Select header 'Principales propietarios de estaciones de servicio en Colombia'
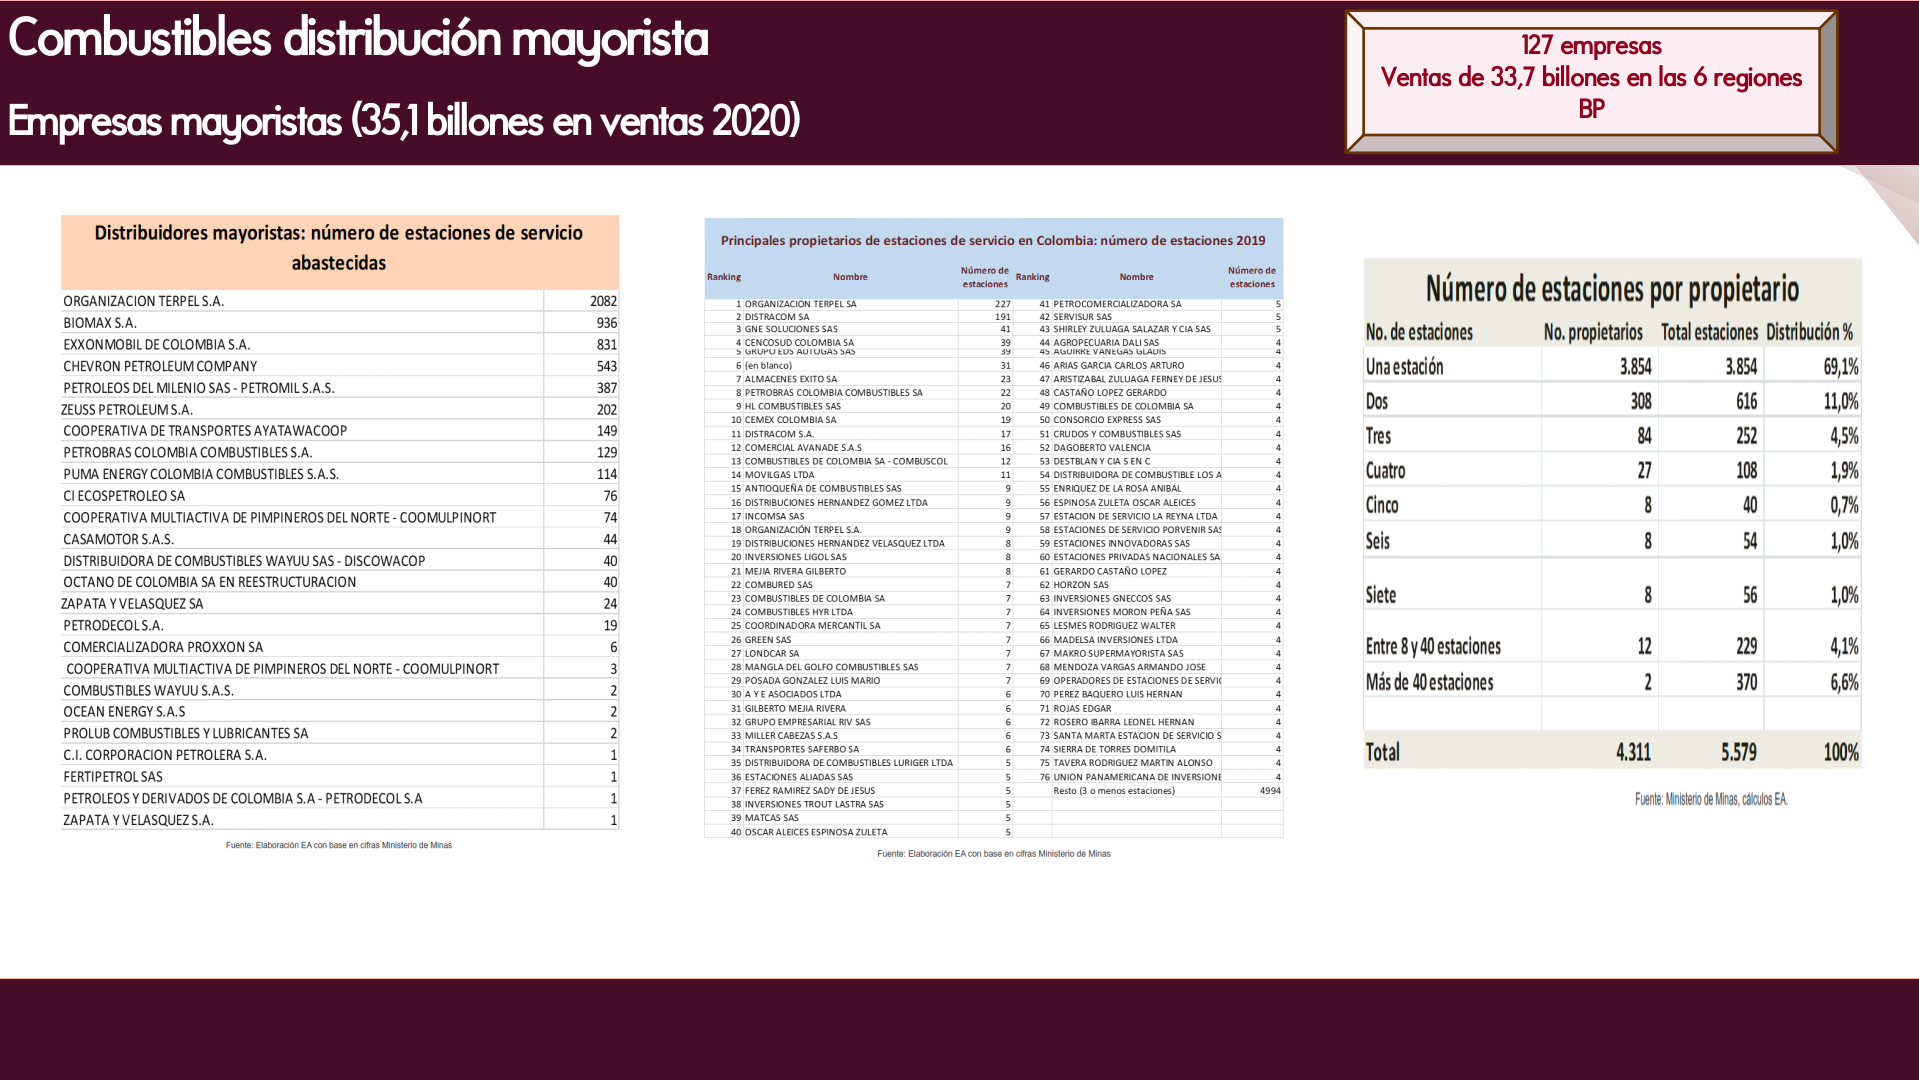1919x1080 pixels. (993, 241)
